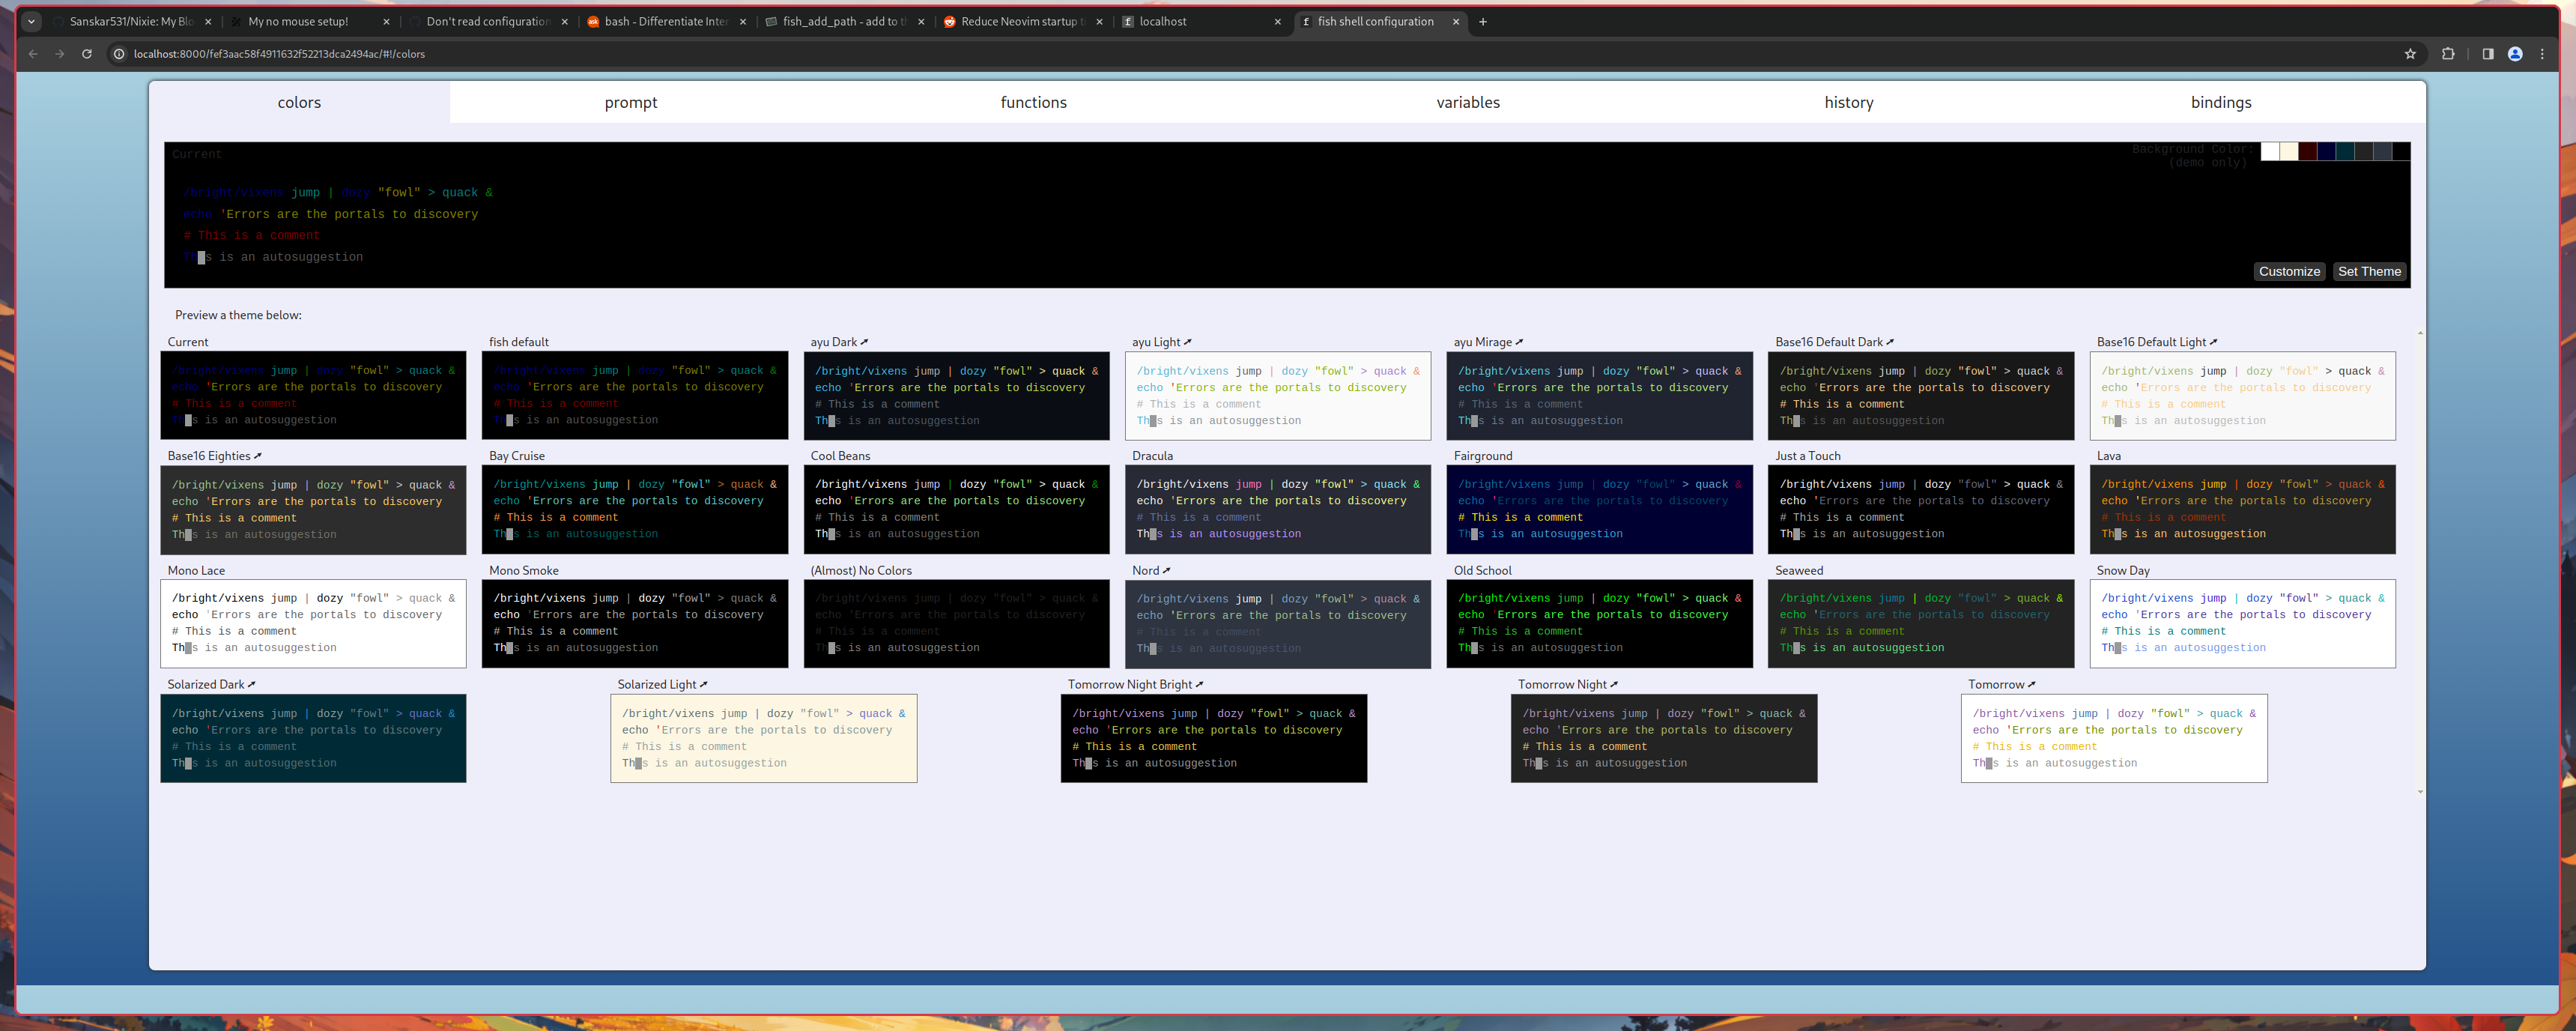Select the "history" tab
The image size is (2576, 1031).
tap(1848, 101)
